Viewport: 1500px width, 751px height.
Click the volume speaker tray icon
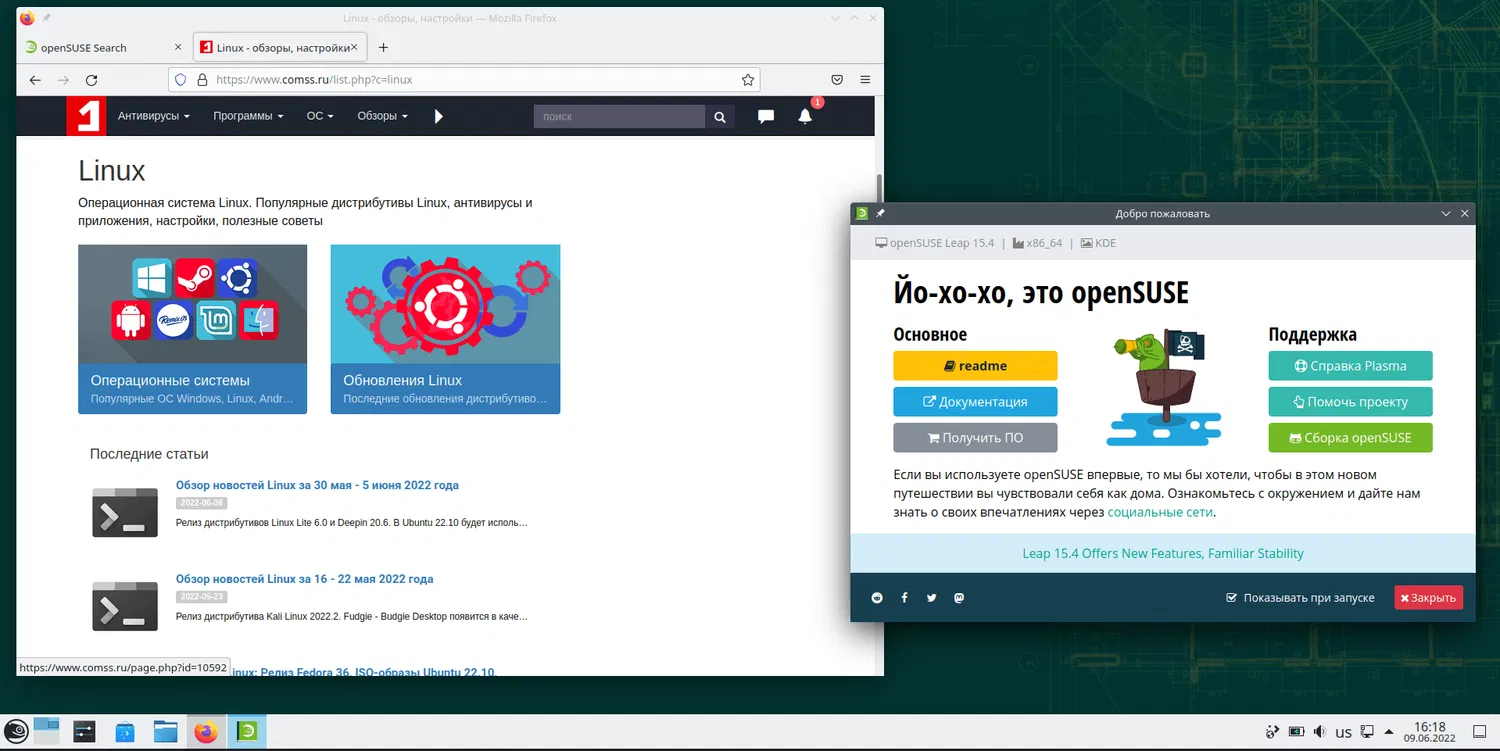(1319, 732)
